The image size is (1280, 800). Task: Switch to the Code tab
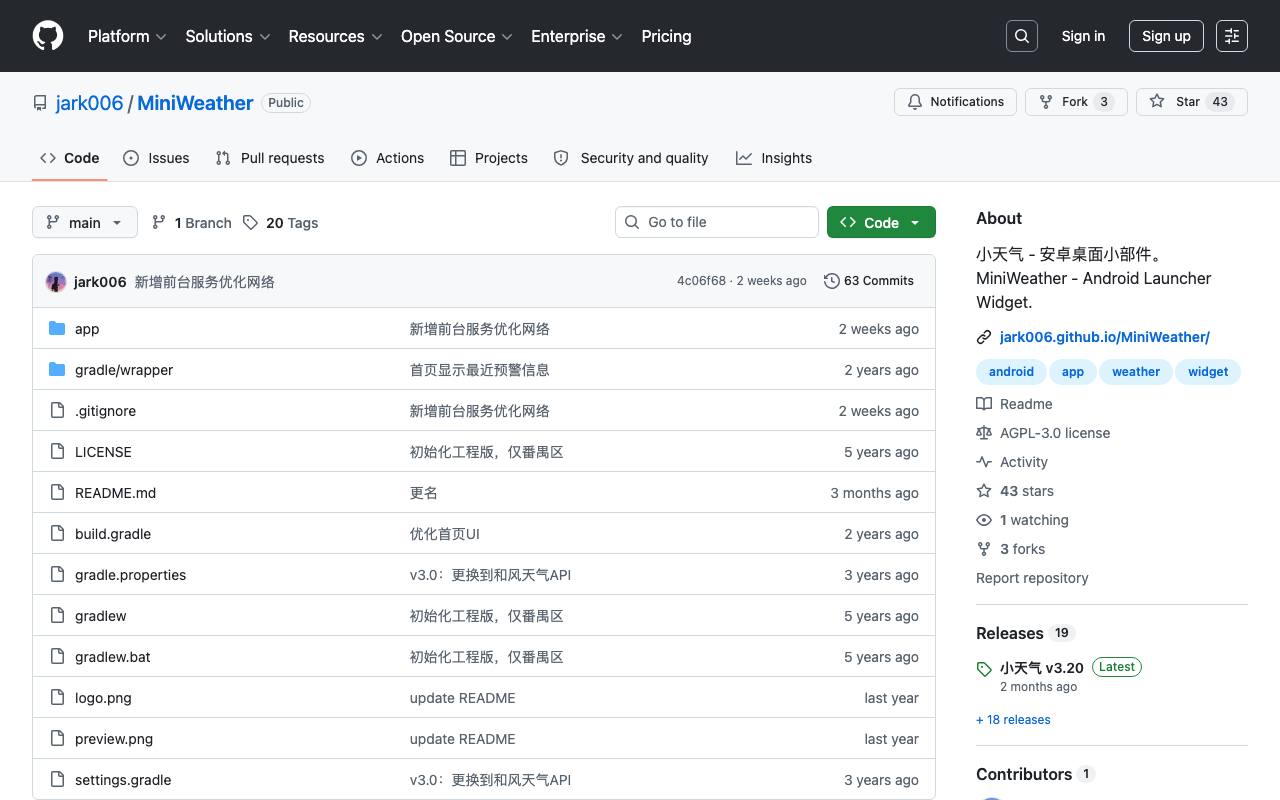click(x=69, y=158)
